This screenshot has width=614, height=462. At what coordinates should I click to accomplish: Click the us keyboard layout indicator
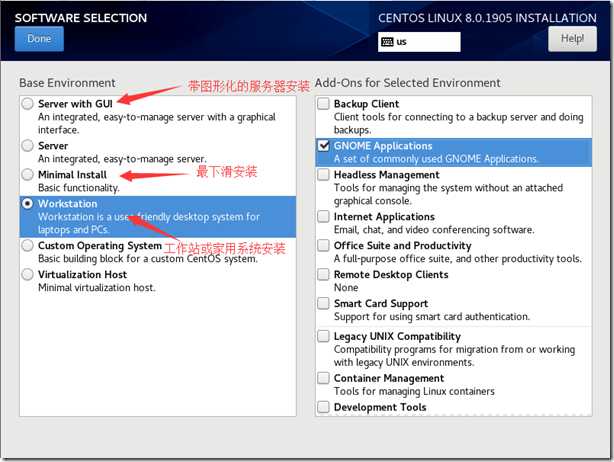click(x=419, y=42)
